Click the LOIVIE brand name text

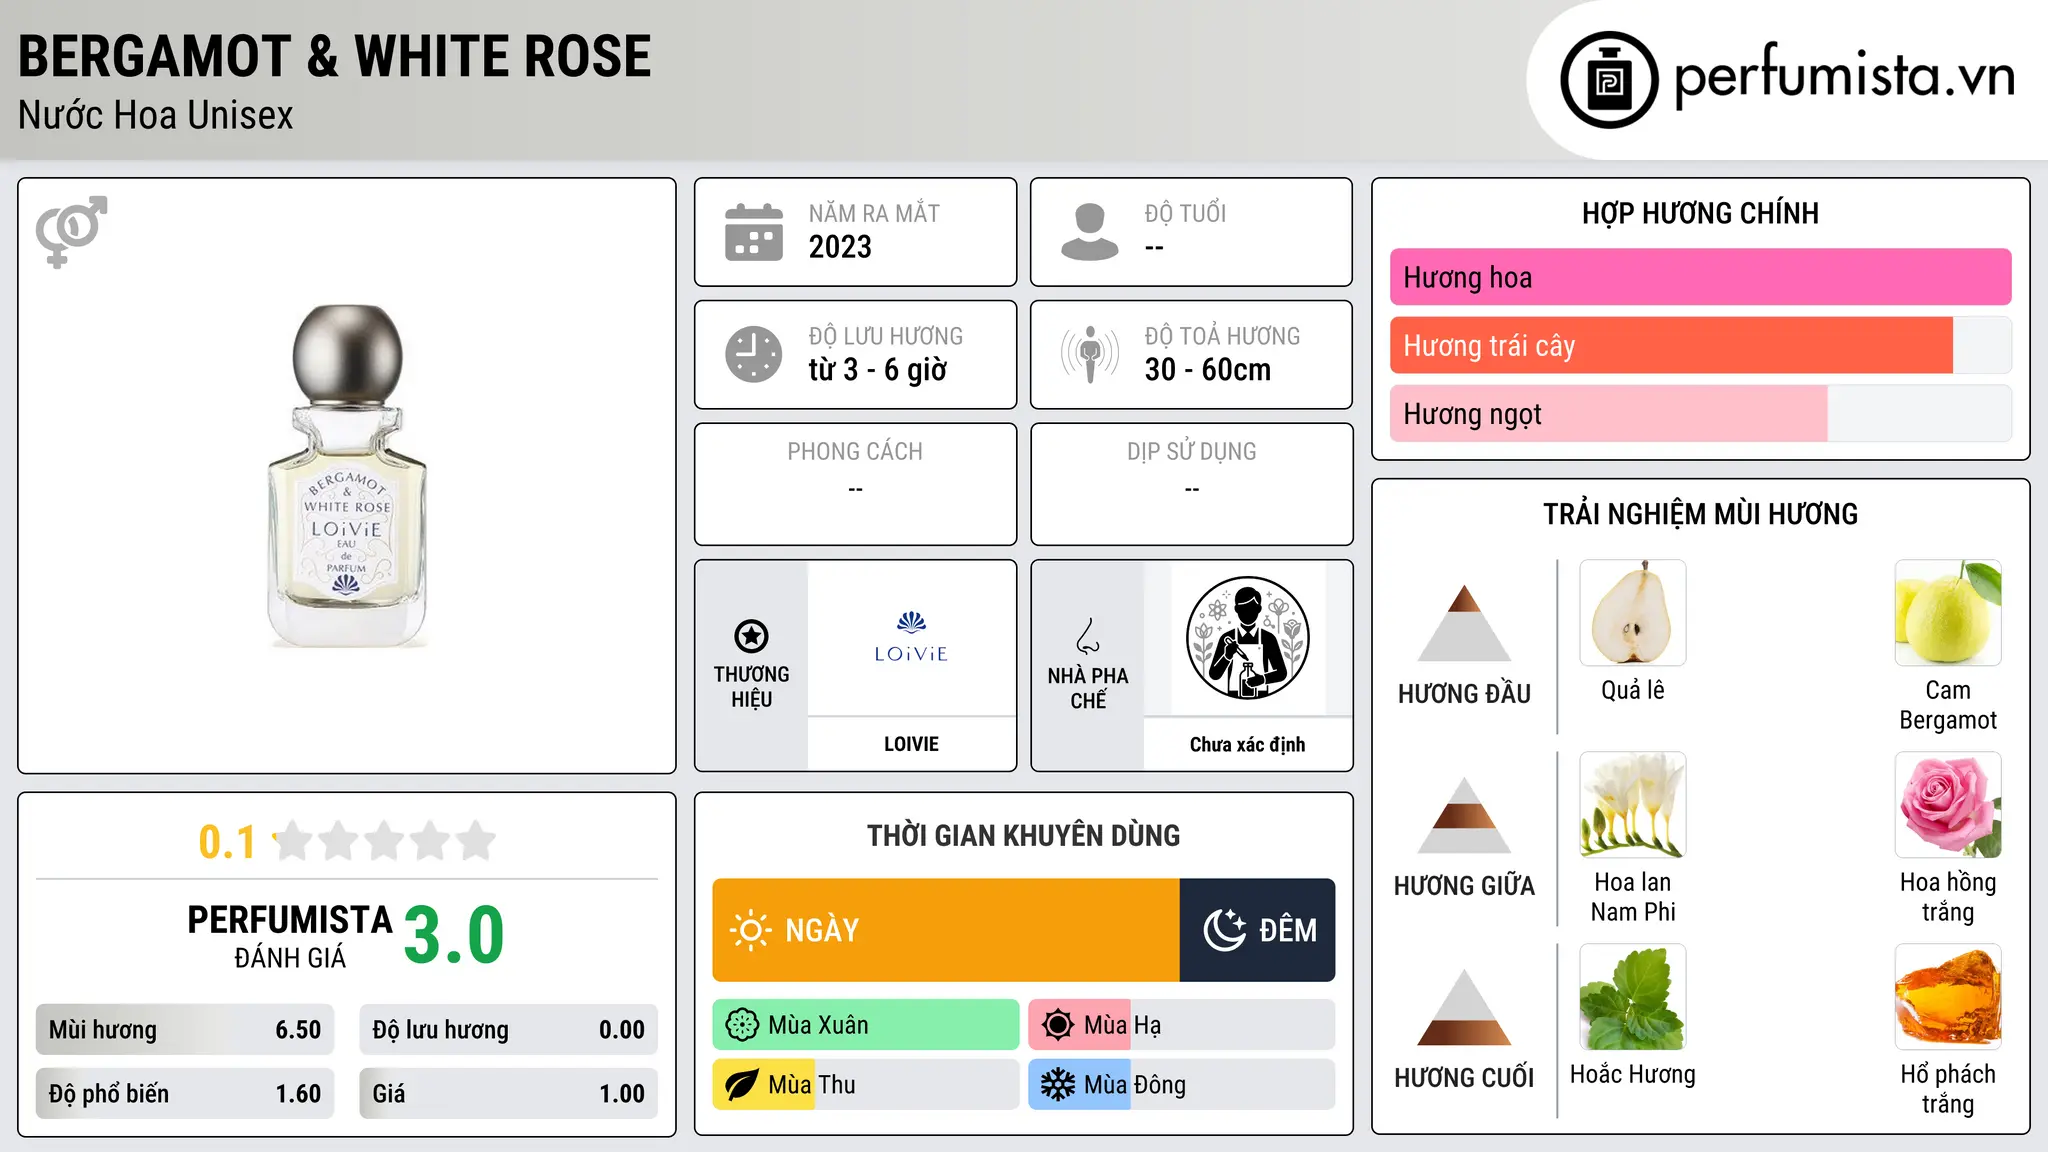911,744
